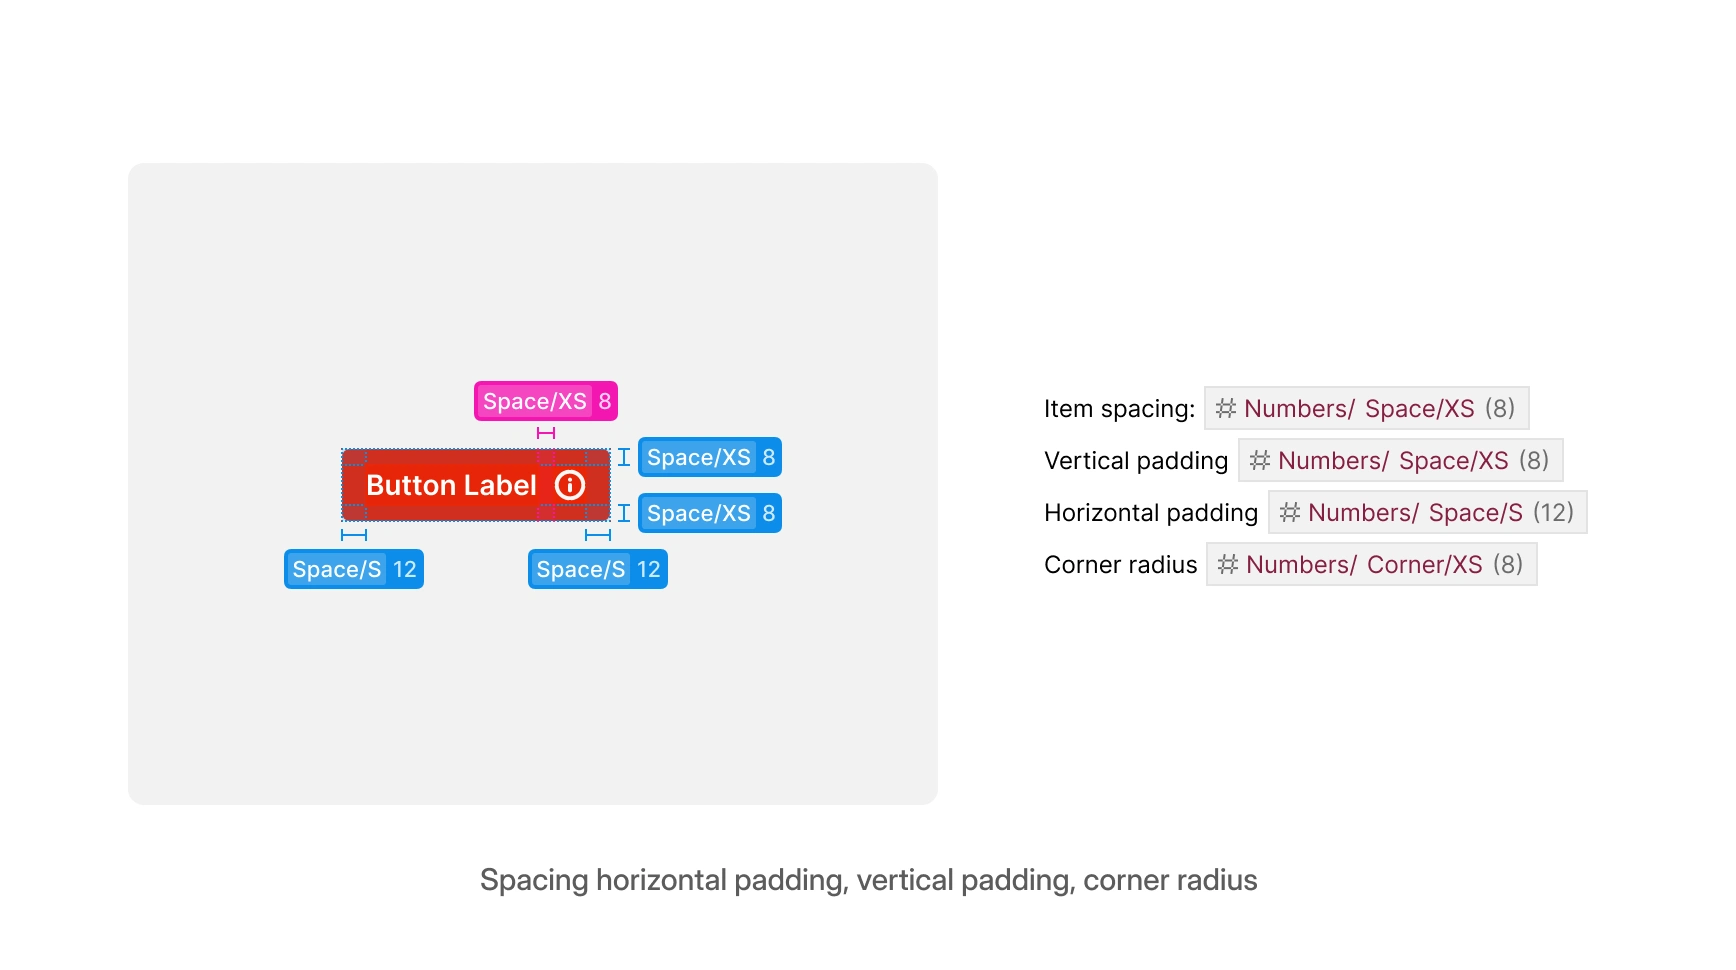
Task: Click the info icon in Button Label
Action: [570, 485]
